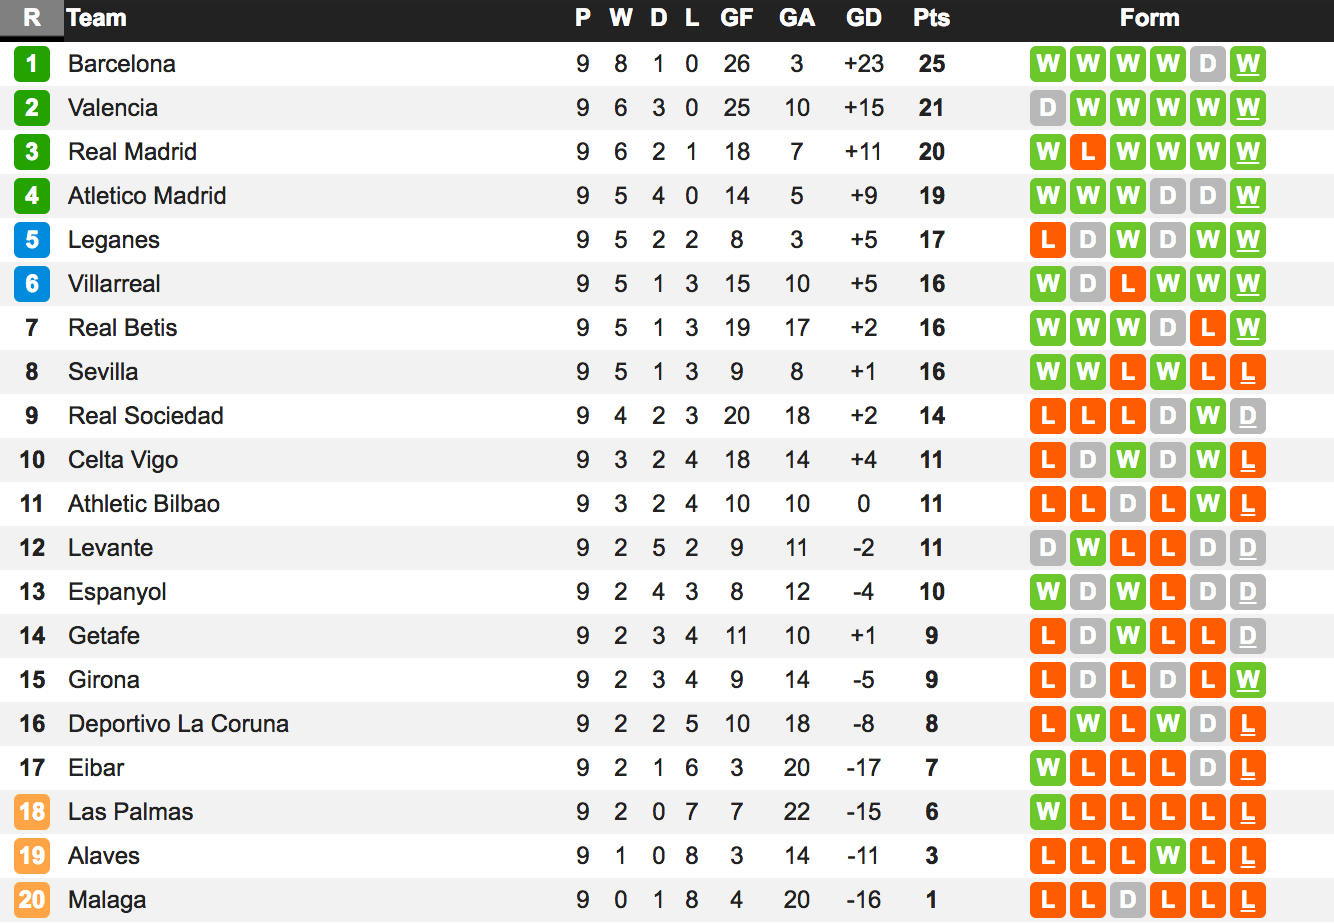
Task: Select Valencia's draw icon in the Form column
Action: 1048,108
